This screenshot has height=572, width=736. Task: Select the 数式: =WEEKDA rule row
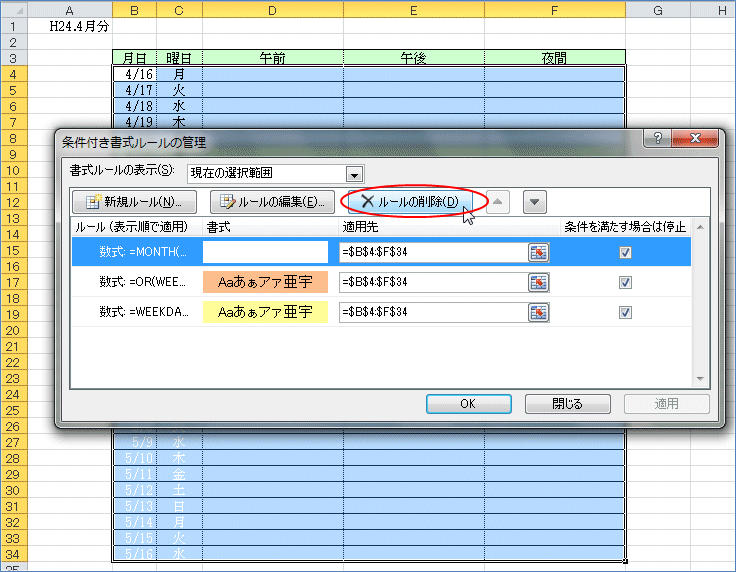381,312
